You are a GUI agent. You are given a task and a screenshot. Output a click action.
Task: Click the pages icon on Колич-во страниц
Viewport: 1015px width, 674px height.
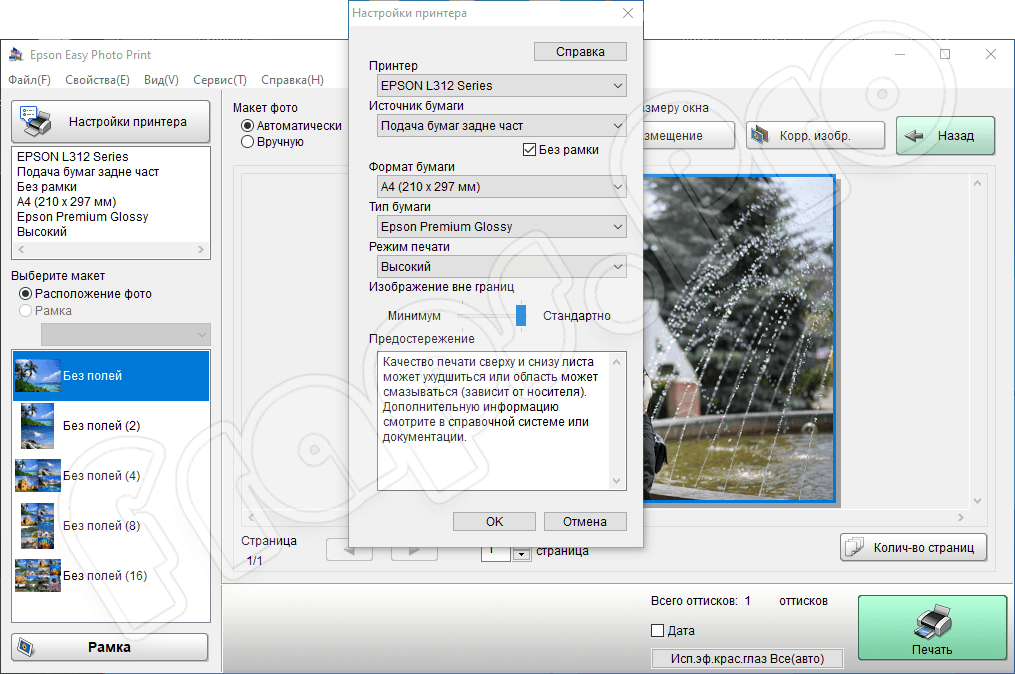tap(854, 547)
